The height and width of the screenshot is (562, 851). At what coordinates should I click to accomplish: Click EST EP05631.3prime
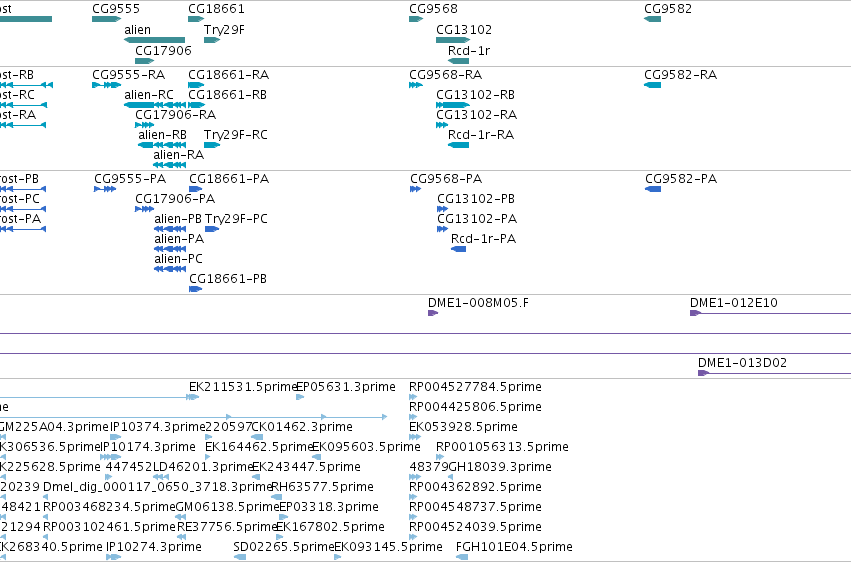click(x=346, y=387)
